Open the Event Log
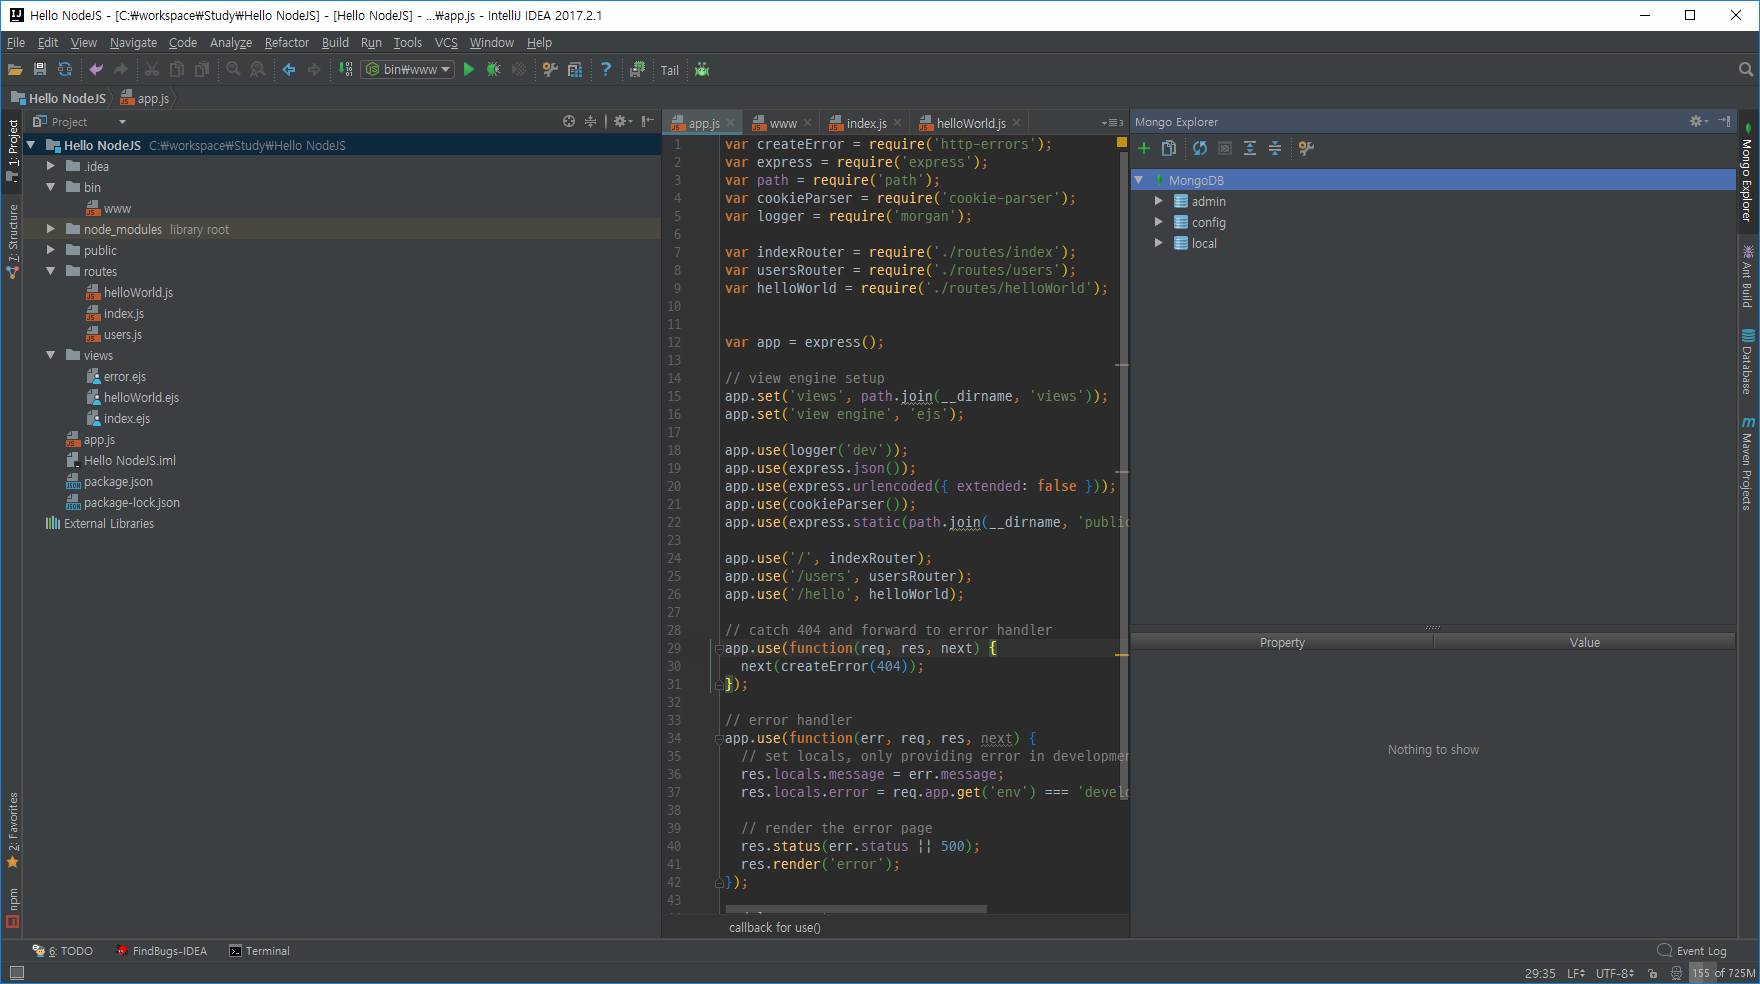Viewport: 1760px width, 984px height. tap(1692, 951)
